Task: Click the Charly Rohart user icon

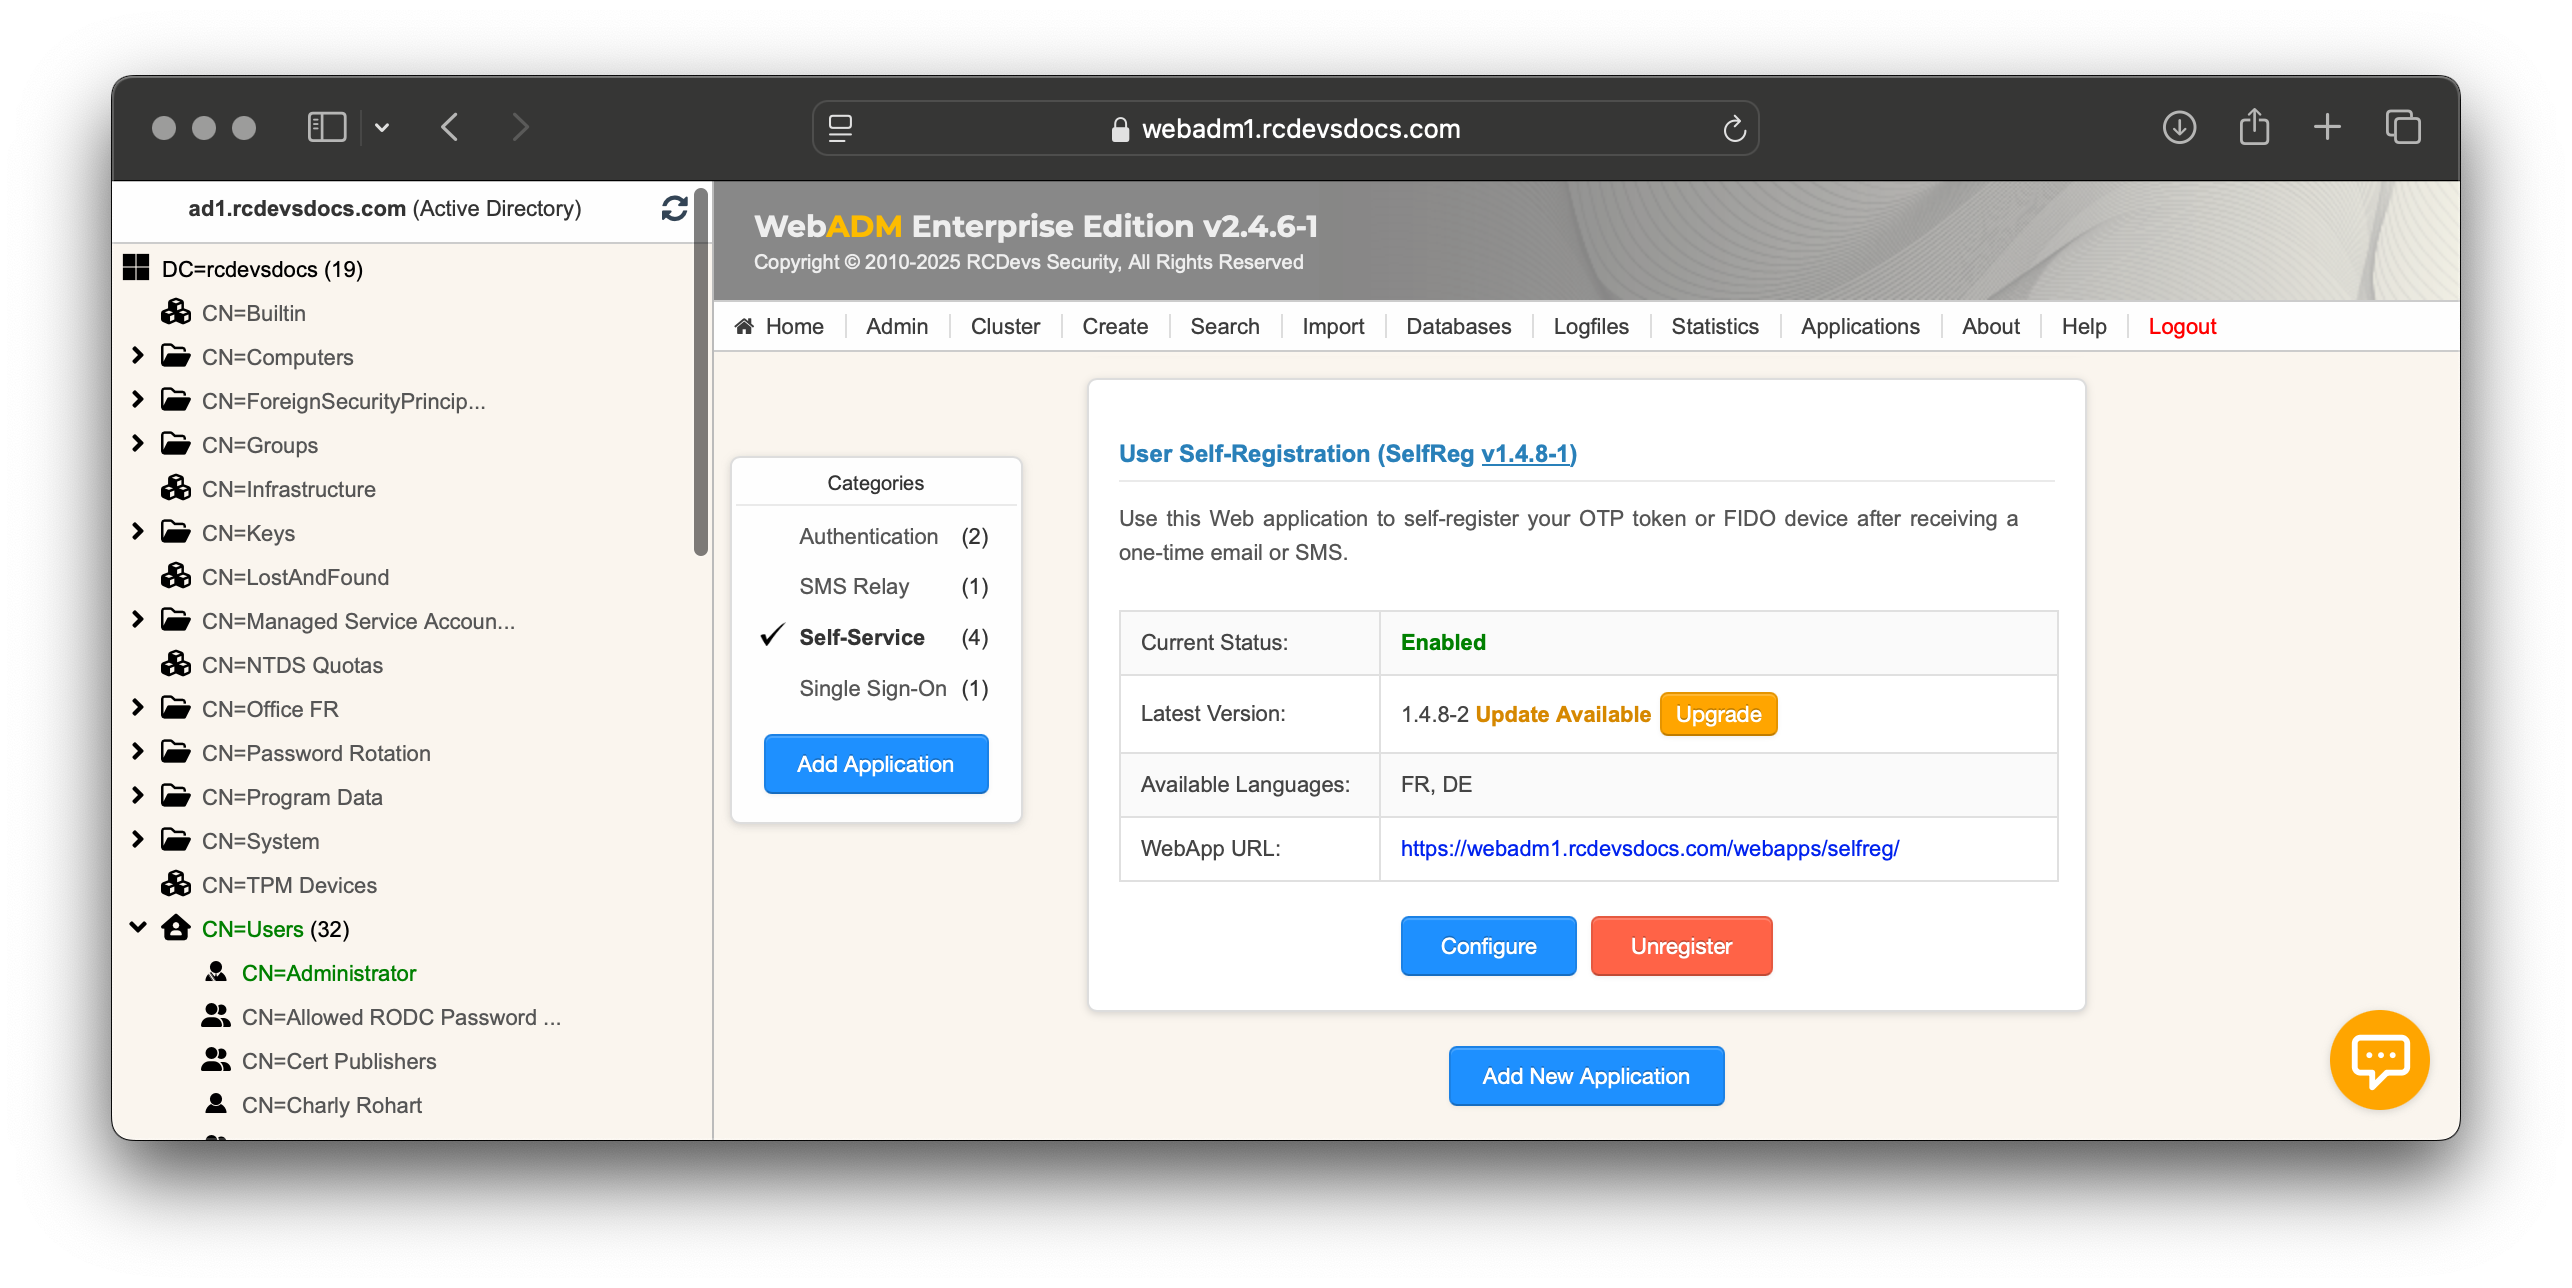Action: pyautogui.click(x=216, y=1104)
